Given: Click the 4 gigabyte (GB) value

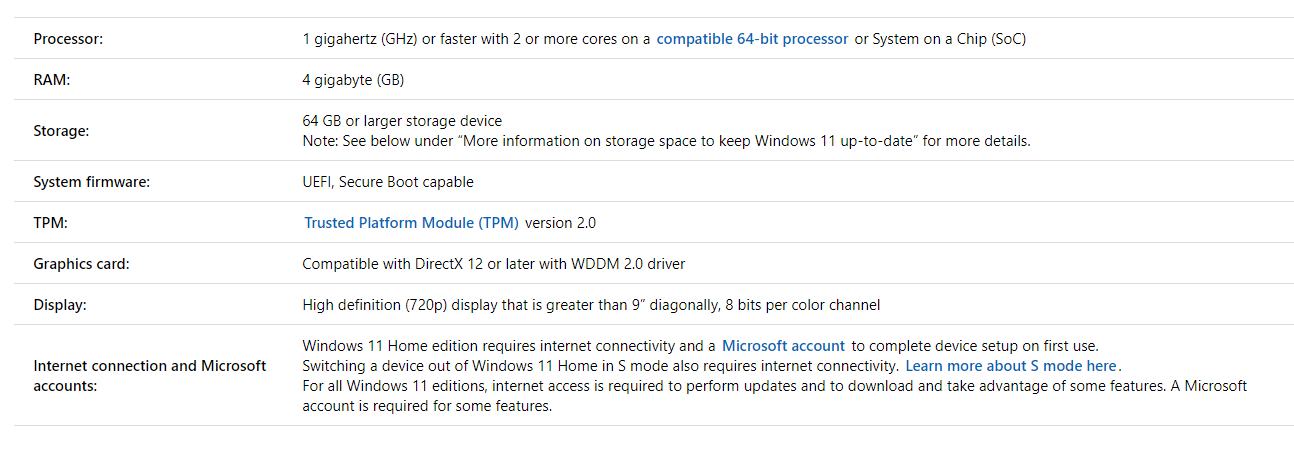Looking at the screenshot, I should (x=353, y=80).
